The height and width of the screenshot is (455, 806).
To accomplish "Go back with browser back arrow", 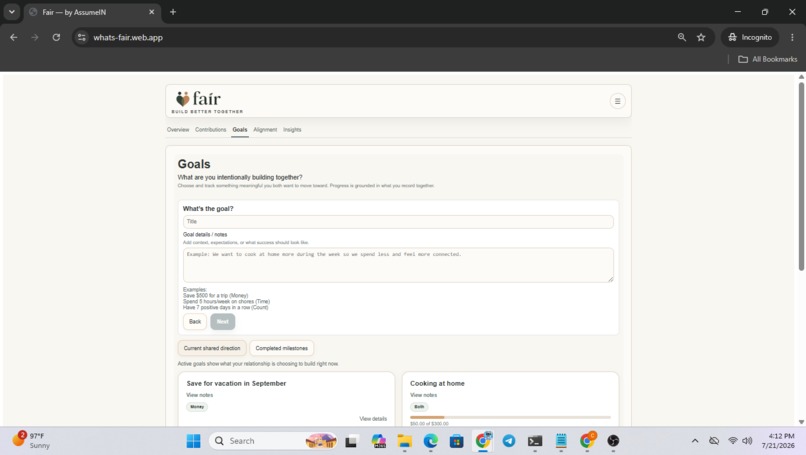I will click(x=14, y=38).
